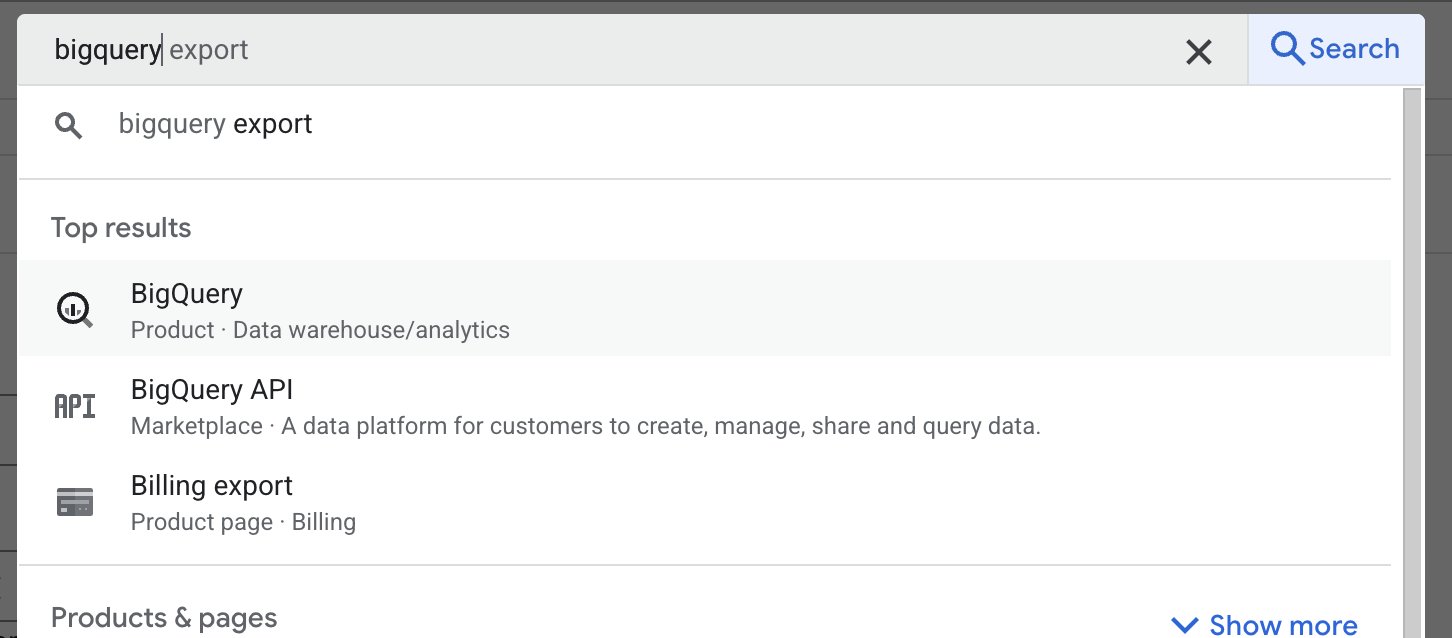
Task: Click the "Product page · Billing" subtitle
Action: pyautogui.click(x=243, y=522)
